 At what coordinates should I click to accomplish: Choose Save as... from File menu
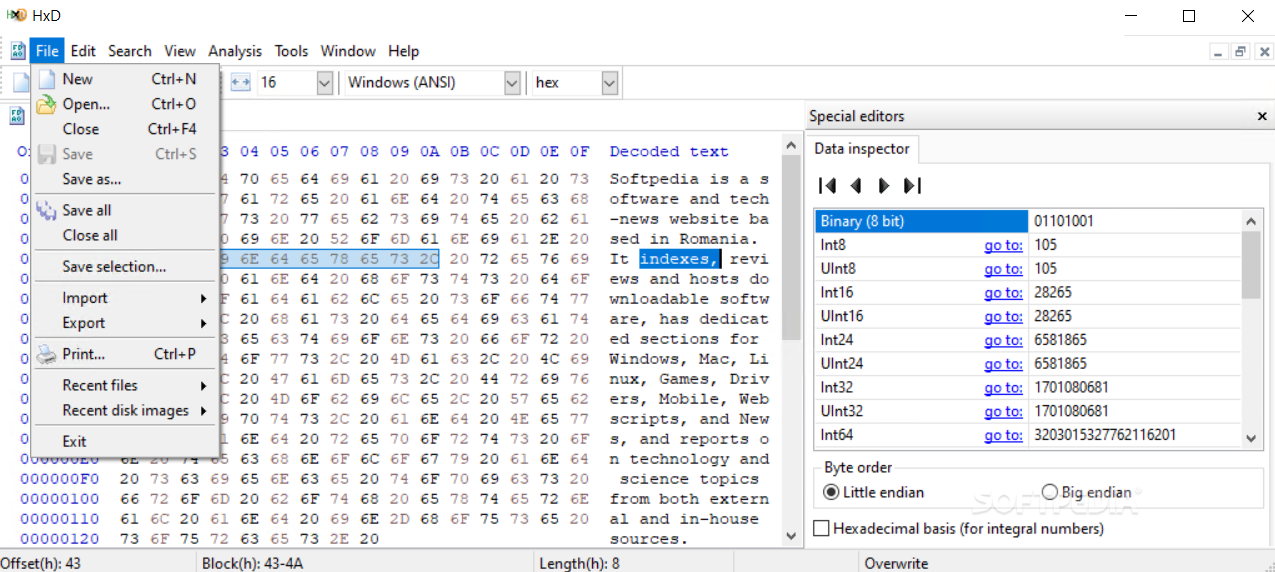(125, 179)
